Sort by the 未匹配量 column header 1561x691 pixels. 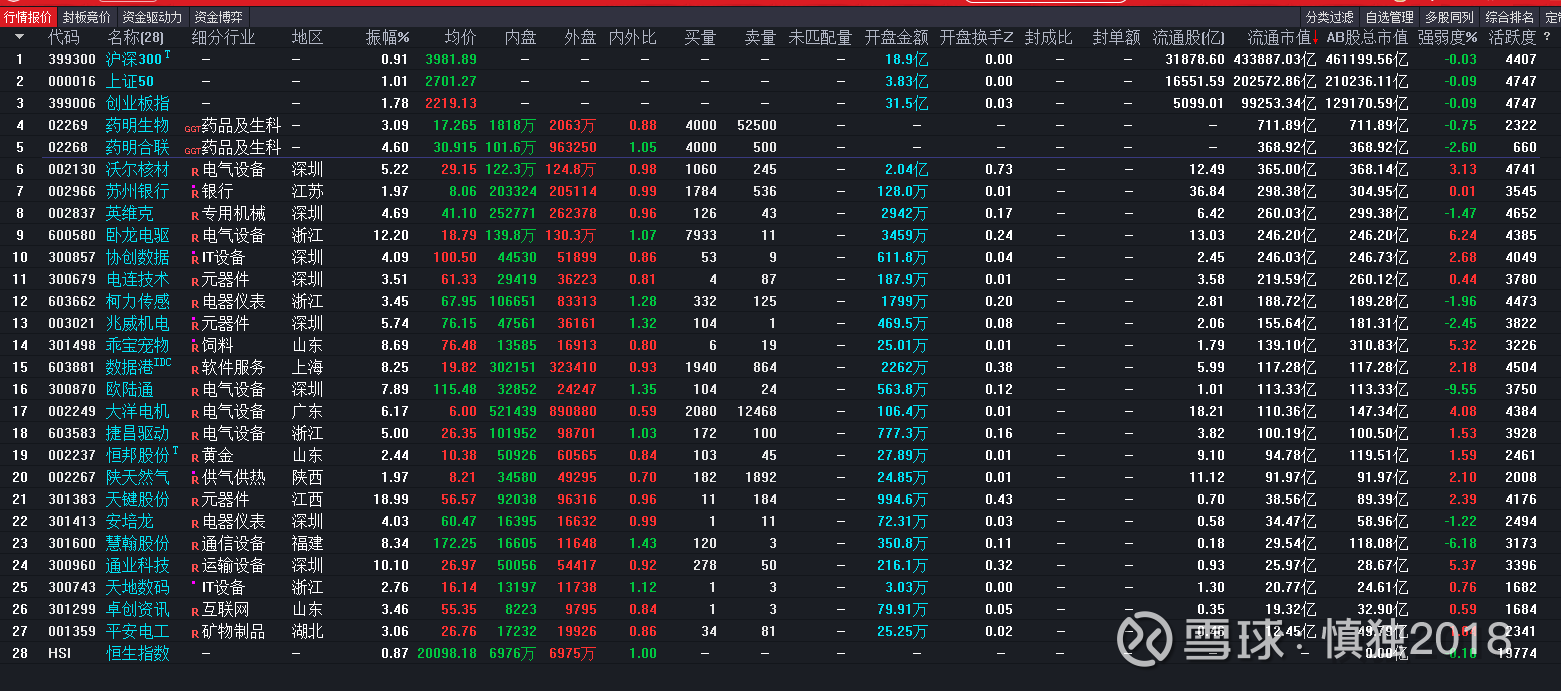820,37
